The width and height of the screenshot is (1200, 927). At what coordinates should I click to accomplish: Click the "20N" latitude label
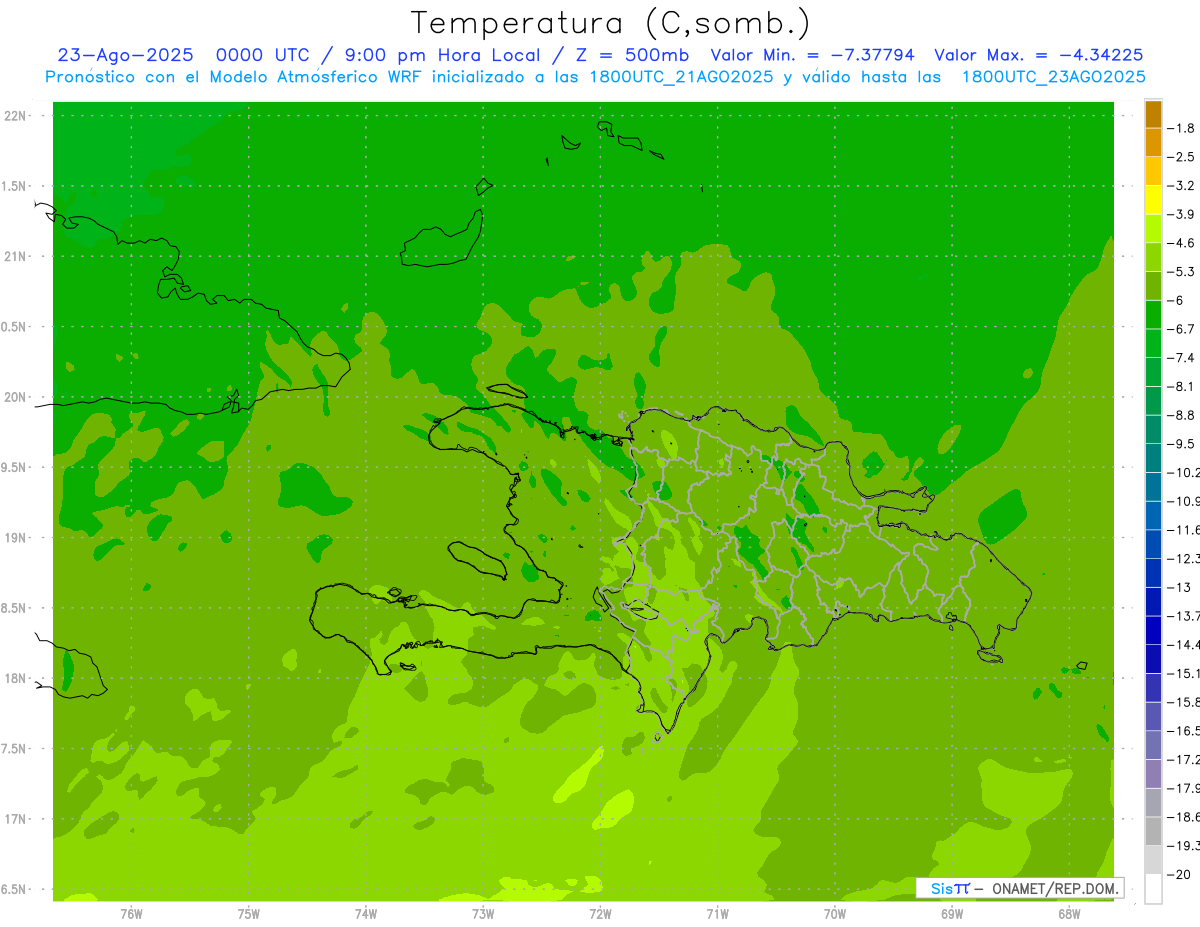click(x=15, y=397)
